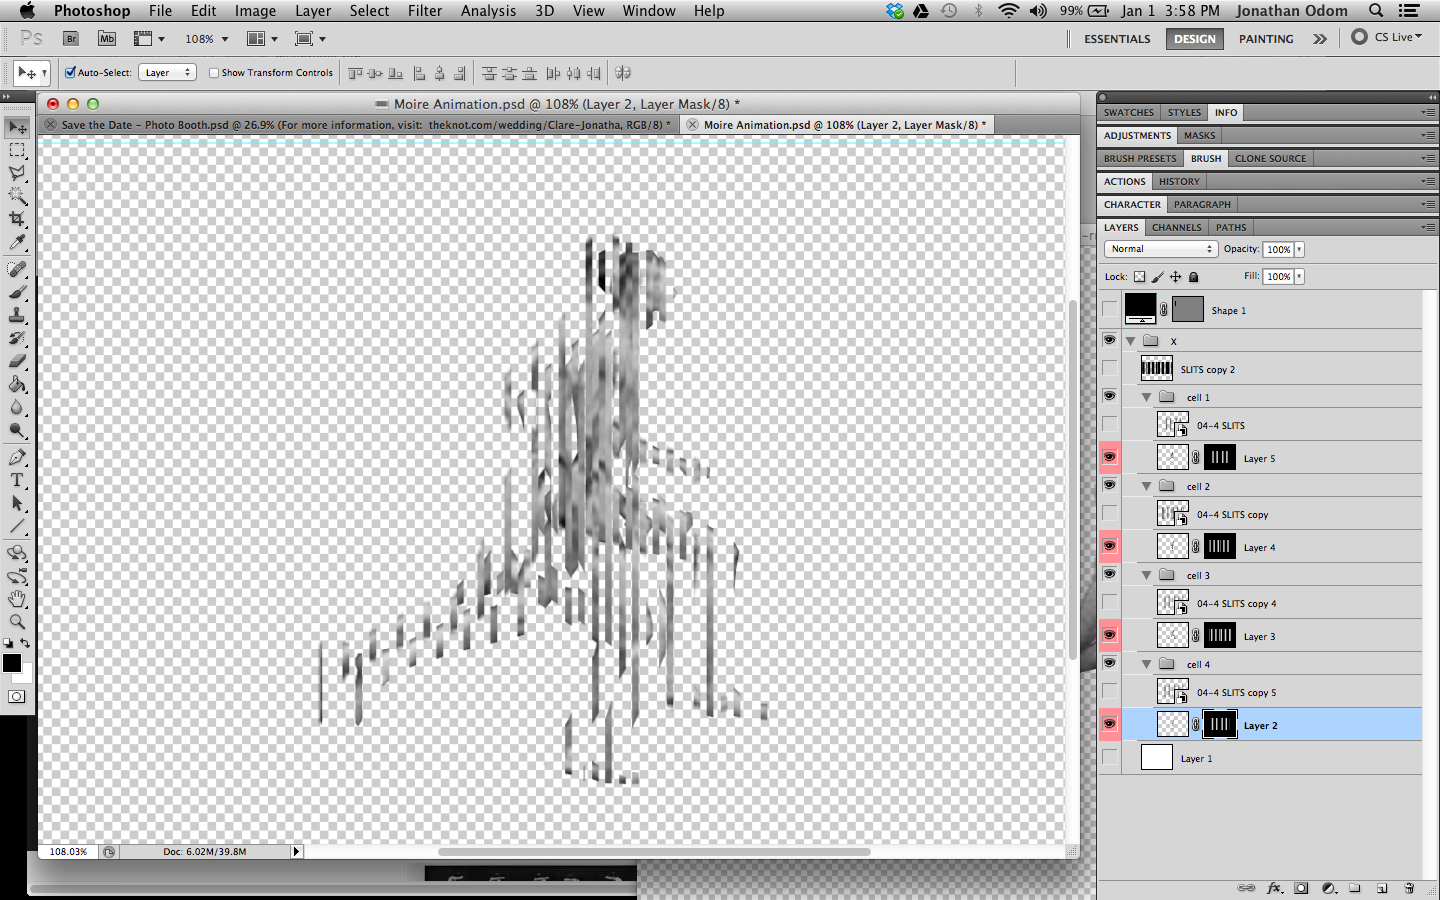
Task: Select the Crop tool
Action: (16, 219)
